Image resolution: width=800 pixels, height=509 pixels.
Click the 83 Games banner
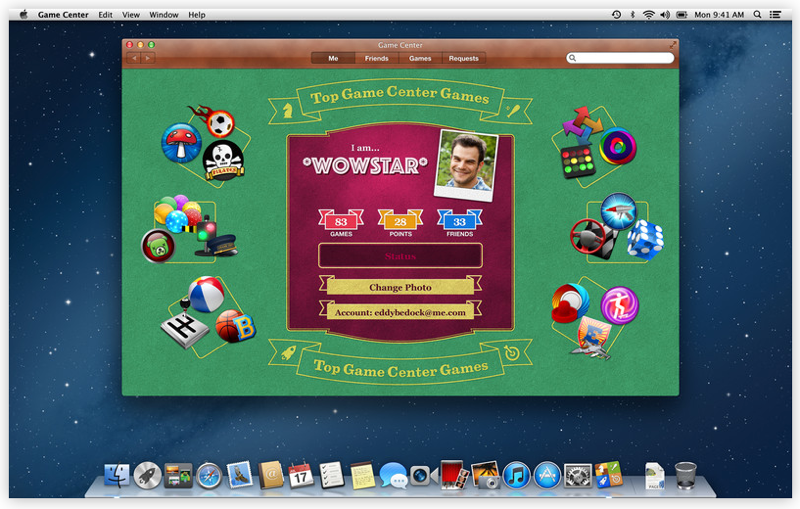(x=341, y=223)
